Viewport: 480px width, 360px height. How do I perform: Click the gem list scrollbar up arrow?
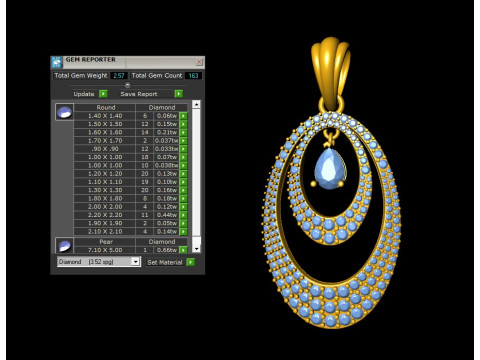point(196,104)
